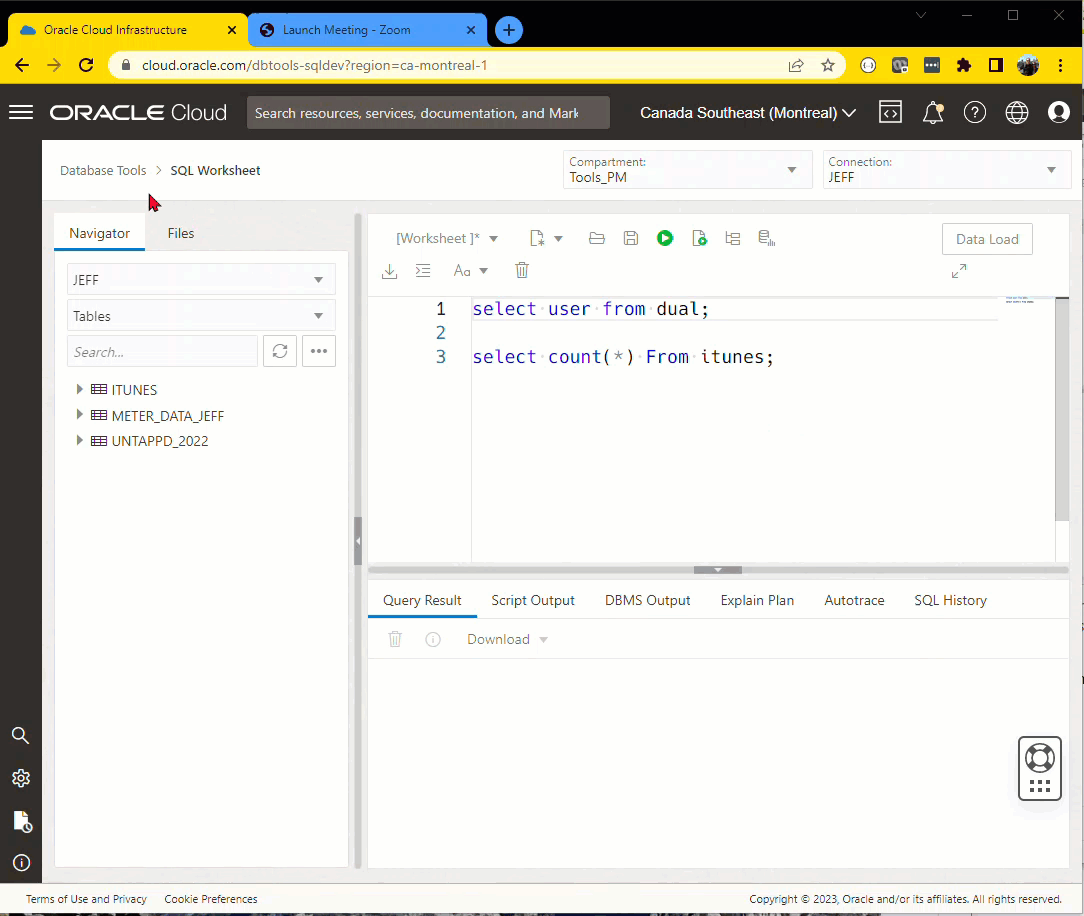Open the Download results dropdown
This screenshot has width=1084, height=916.
point(507,639)
